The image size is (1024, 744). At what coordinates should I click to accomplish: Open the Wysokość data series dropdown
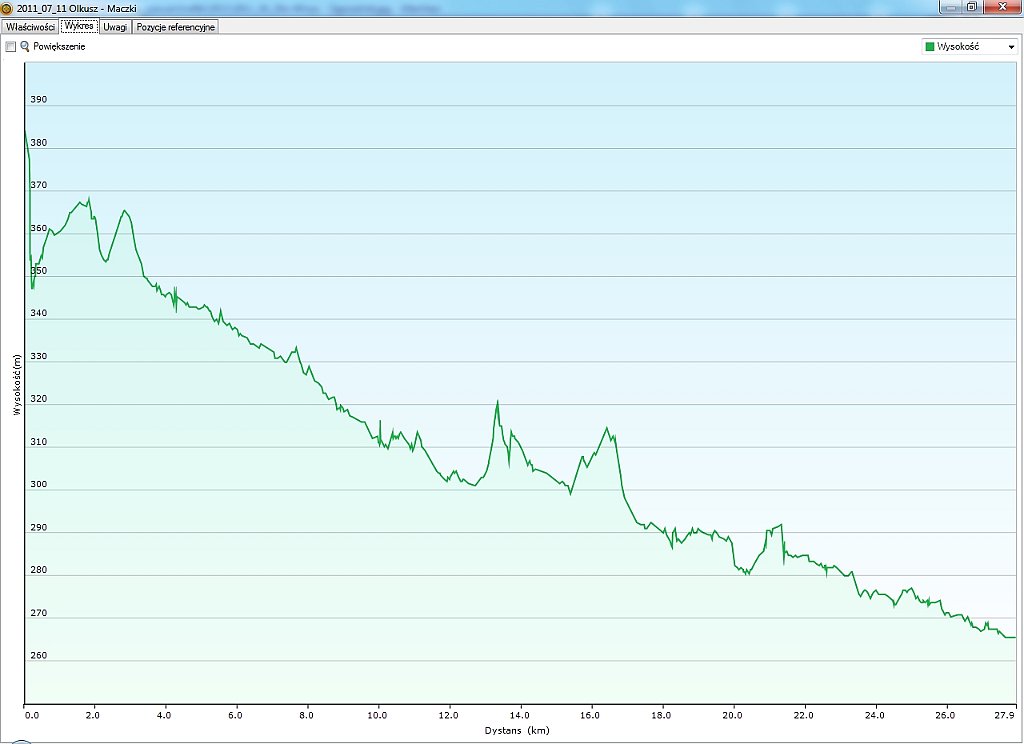[1010, 47]
